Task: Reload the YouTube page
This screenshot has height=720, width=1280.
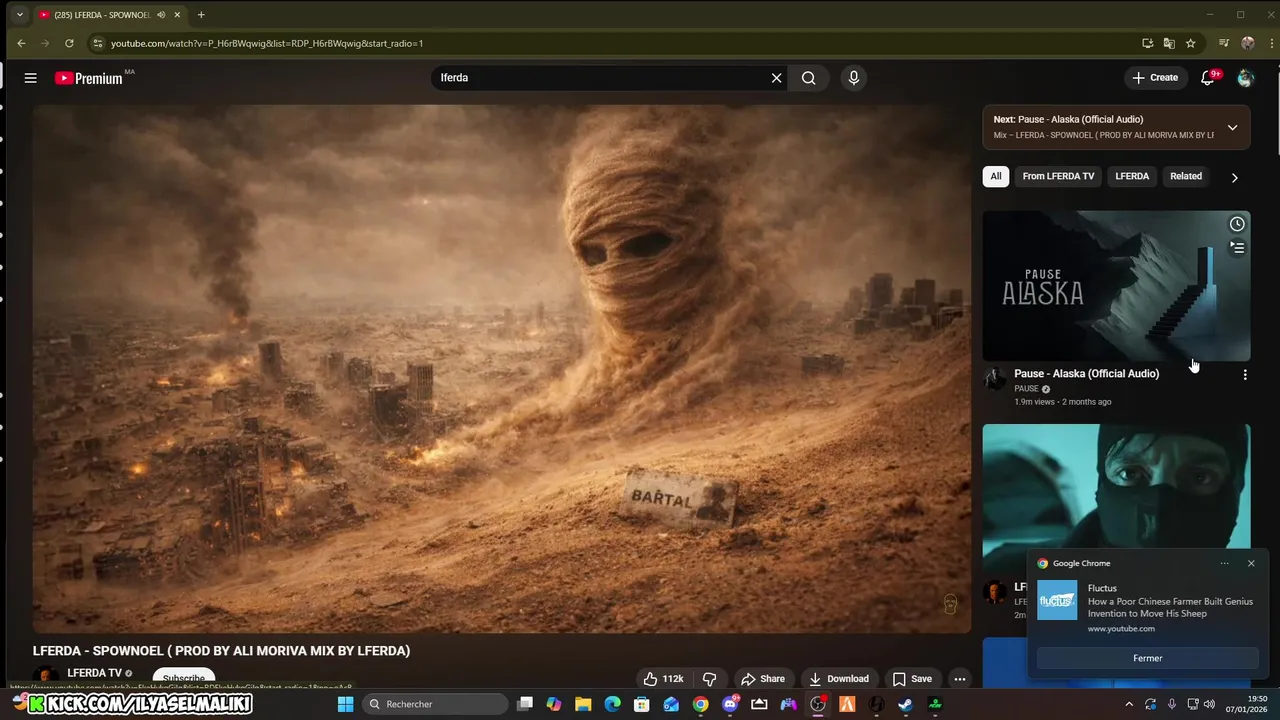Action: (69, 43)
